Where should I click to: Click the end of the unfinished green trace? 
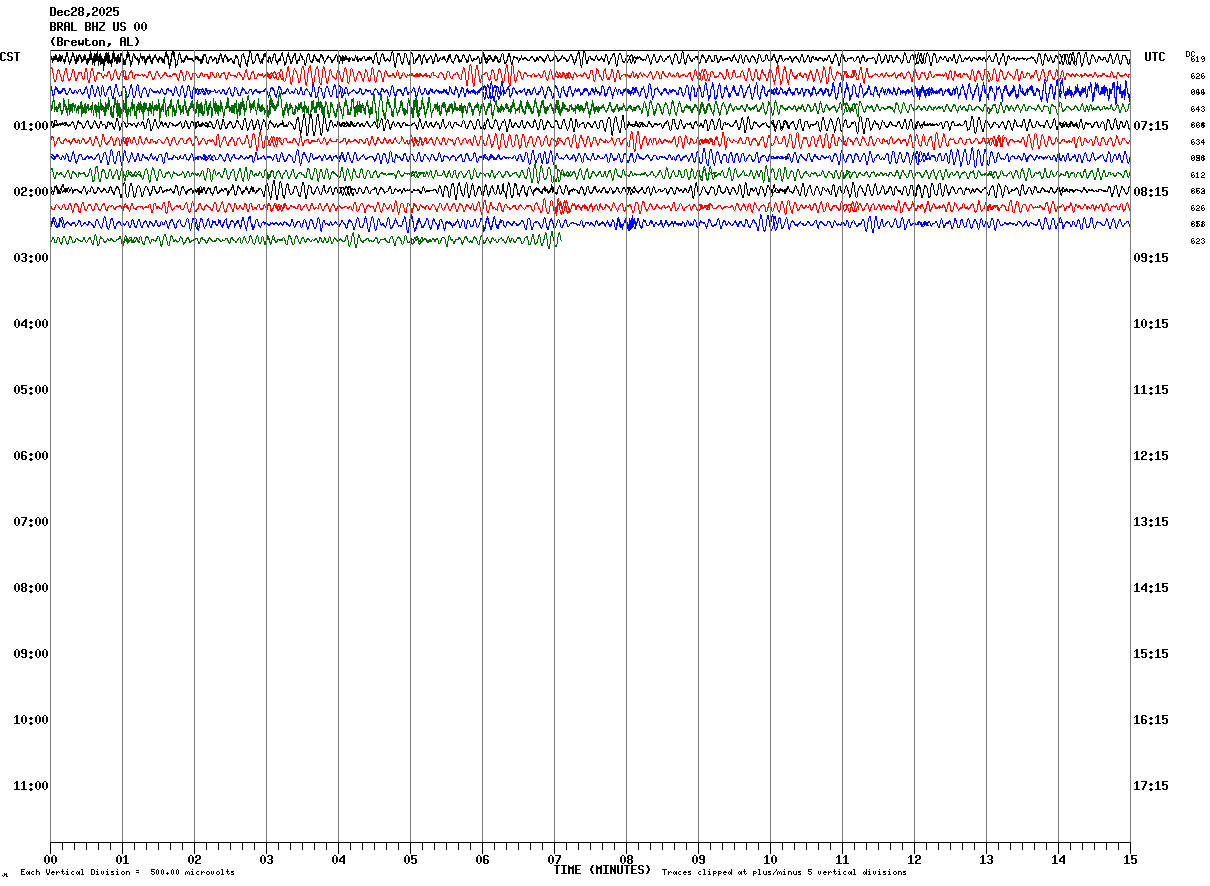point(560,238)
